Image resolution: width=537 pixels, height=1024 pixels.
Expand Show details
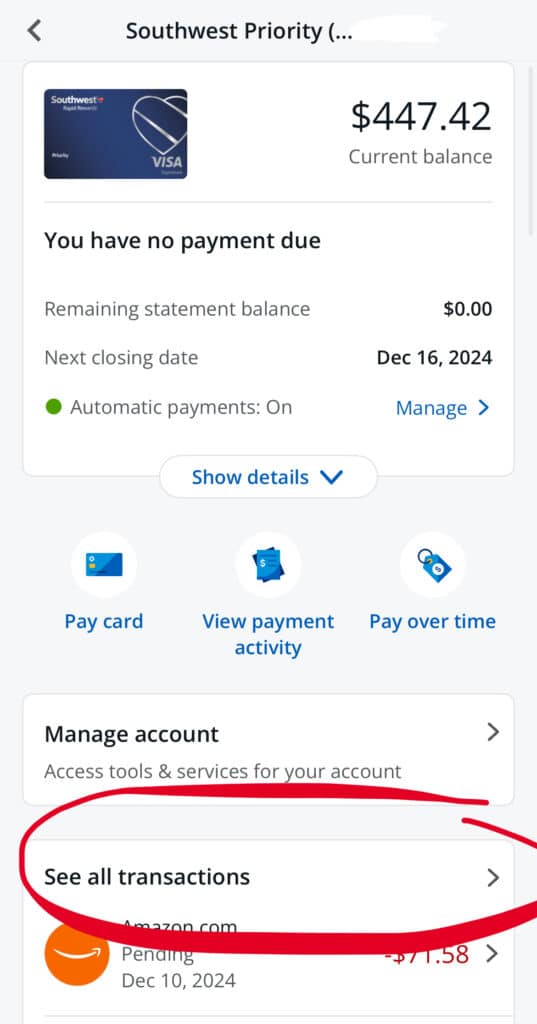coord(268,477)
